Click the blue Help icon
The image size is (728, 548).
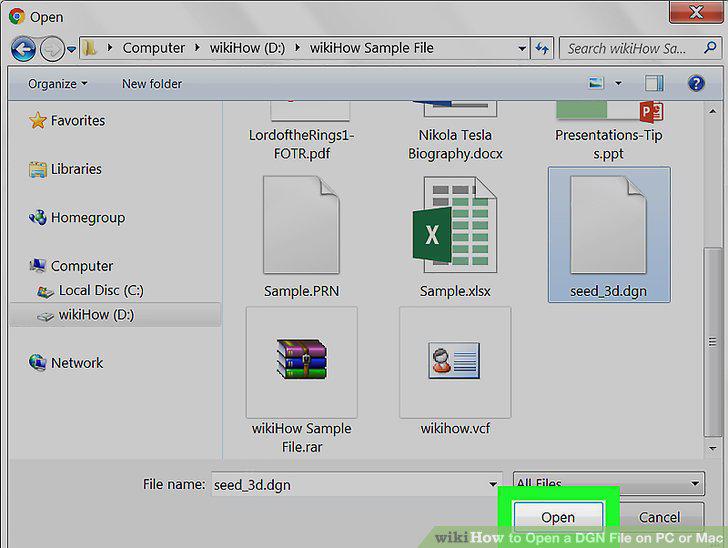click(x=696, y=84)
